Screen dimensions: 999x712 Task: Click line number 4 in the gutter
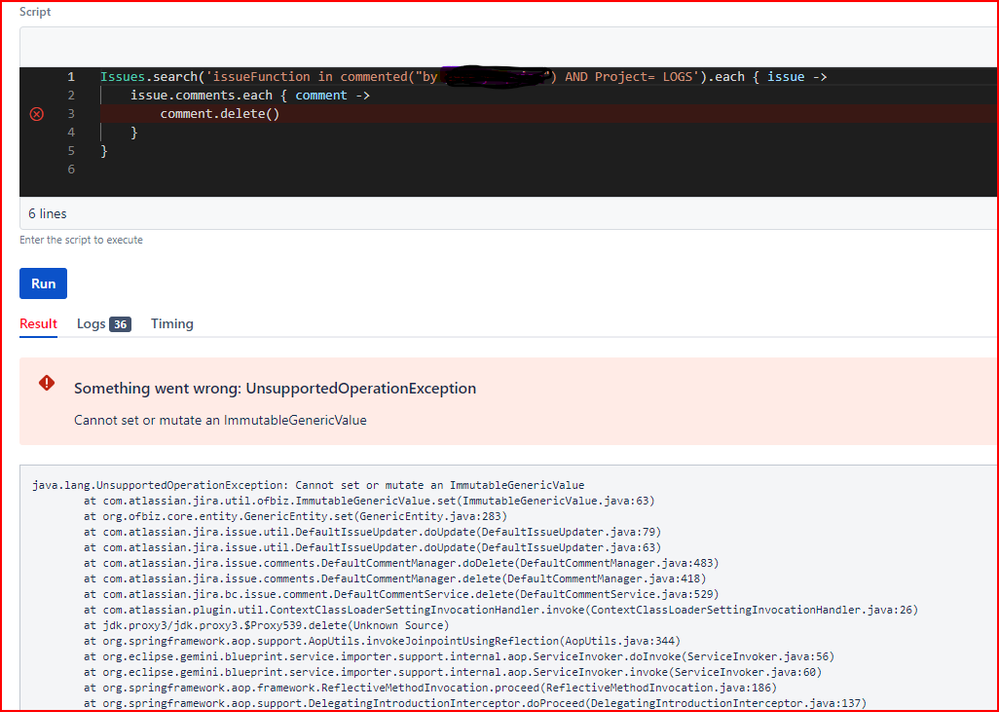(71, 132)
